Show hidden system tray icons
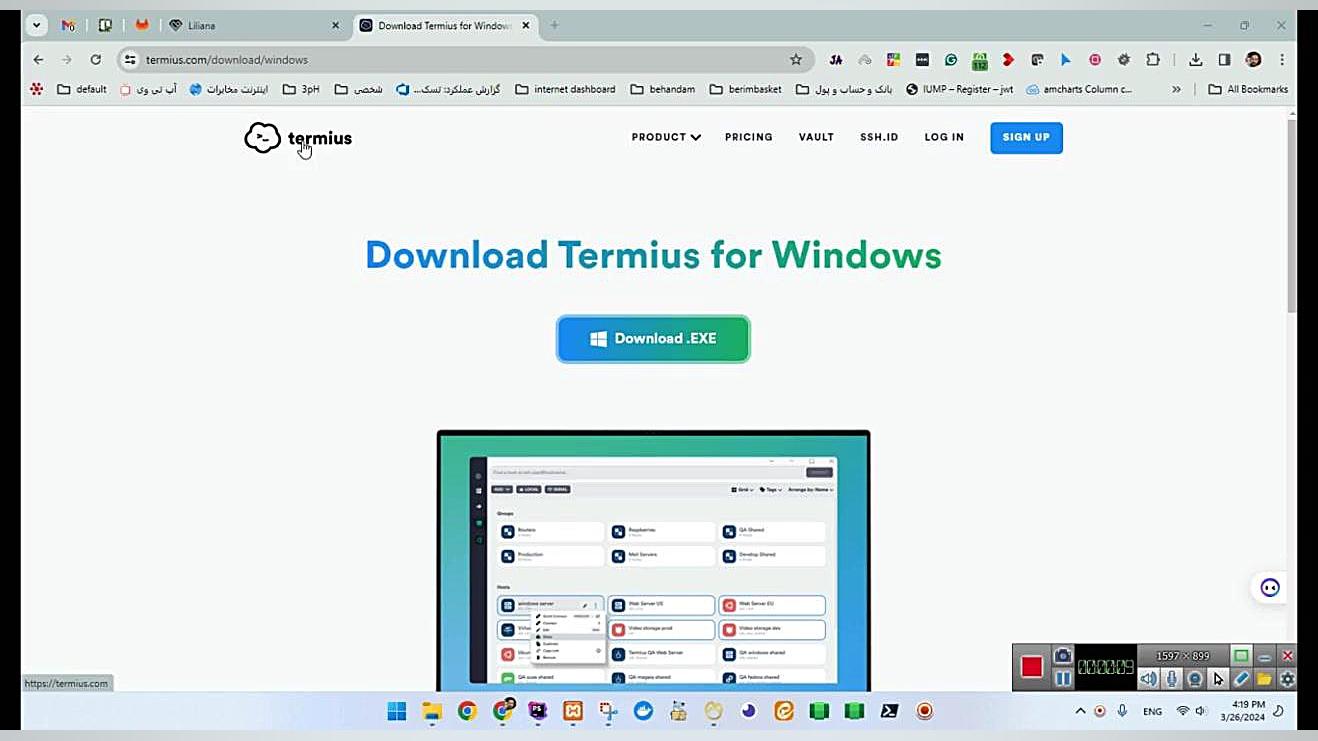Image resolution: width=1318 pixels, height=741 pixels. (1080, 711)
